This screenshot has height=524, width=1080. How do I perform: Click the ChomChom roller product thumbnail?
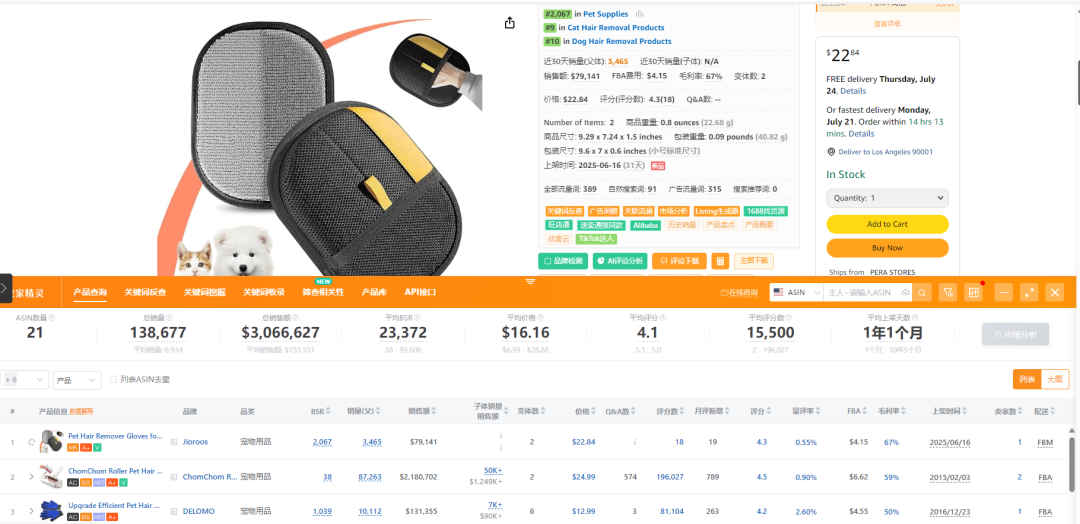click(x=52, y=476)
